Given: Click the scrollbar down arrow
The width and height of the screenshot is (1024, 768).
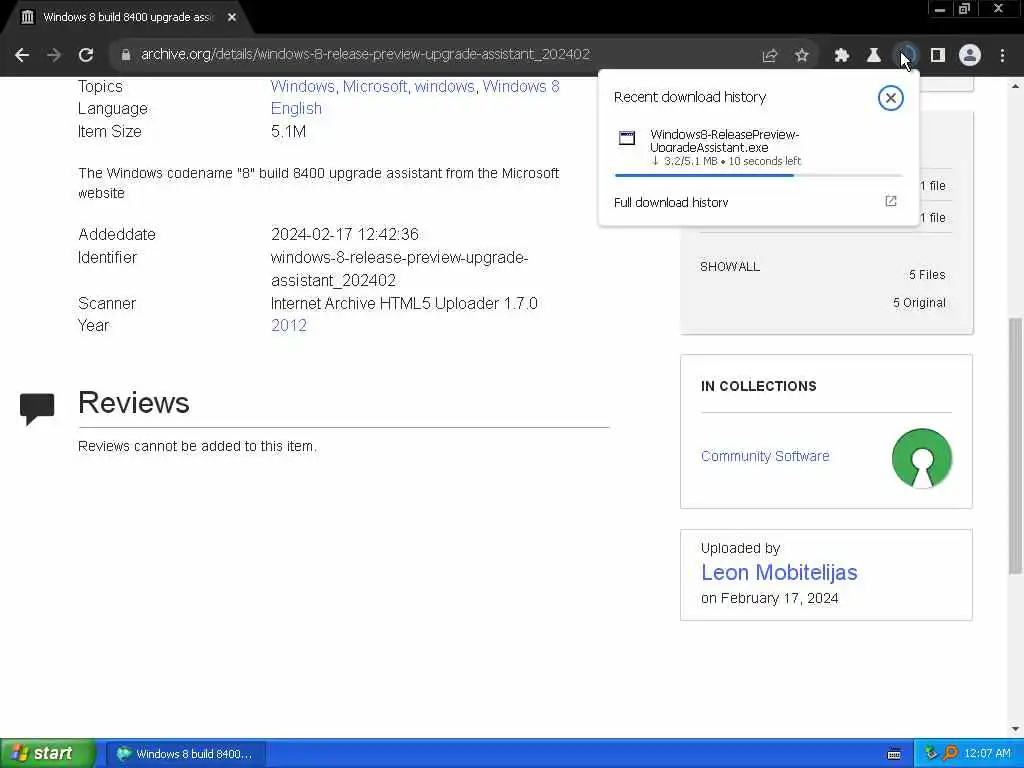Looking at the screenshot, I should point(1016,729).
